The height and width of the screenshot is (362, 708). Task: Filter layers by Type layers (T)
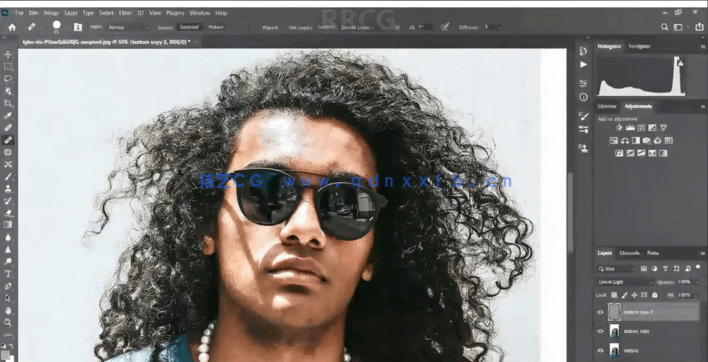[x=666, y=269]
